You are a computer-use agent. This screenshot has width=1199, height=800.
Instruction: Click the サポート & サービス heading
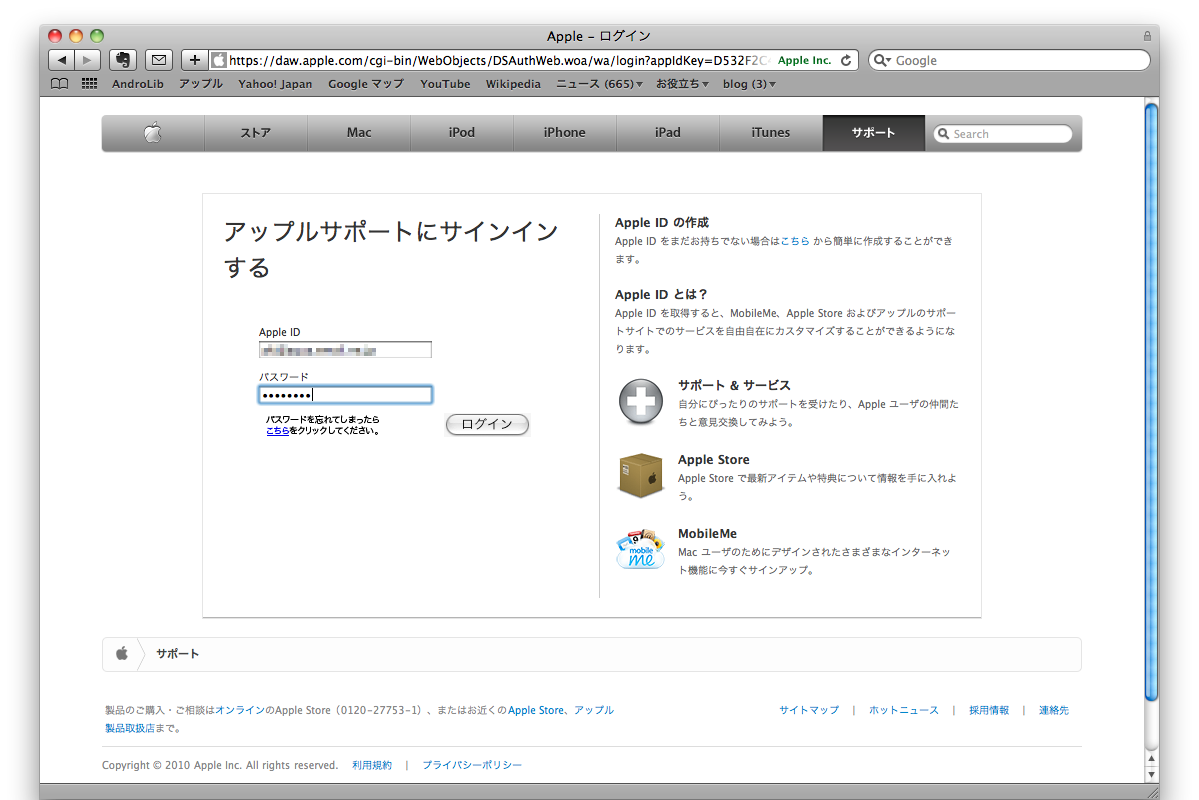coord(734,385)
